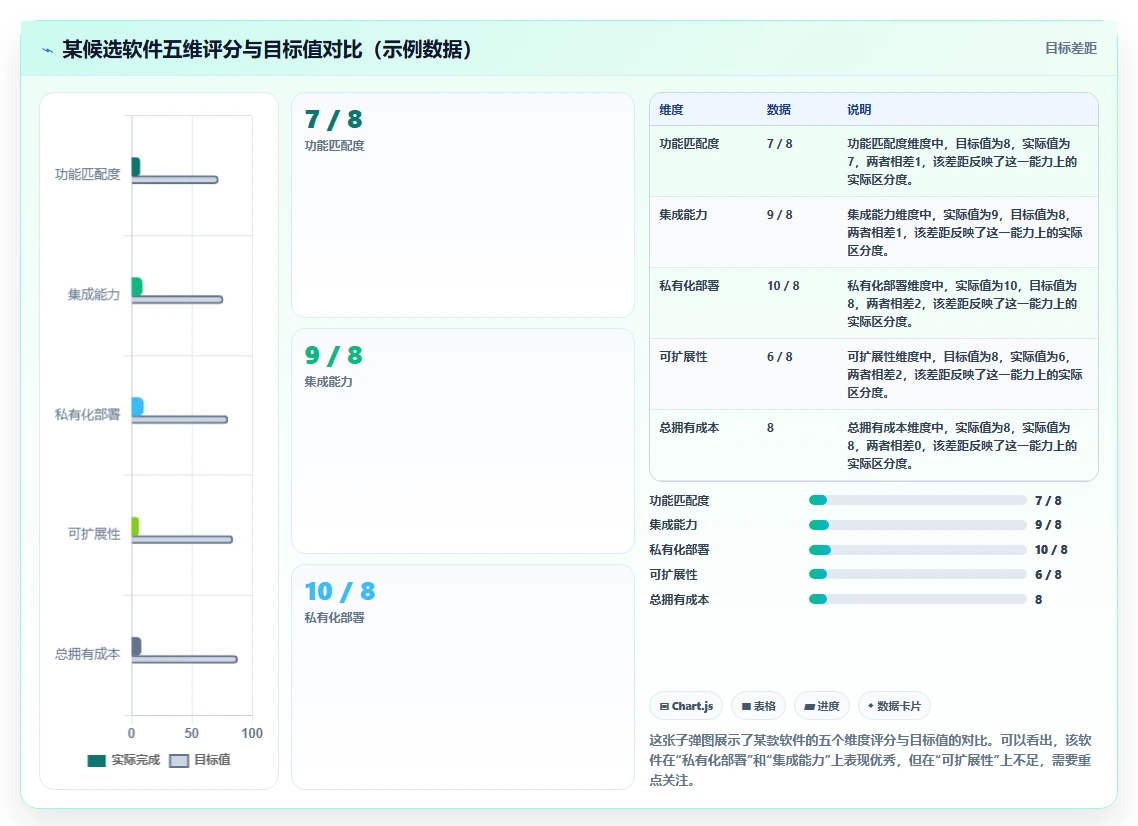Click the 总拥有成本 label beside its progress bar
Image resolution: width=1138 pixels, height=826 pixels.
coord(679,600)
